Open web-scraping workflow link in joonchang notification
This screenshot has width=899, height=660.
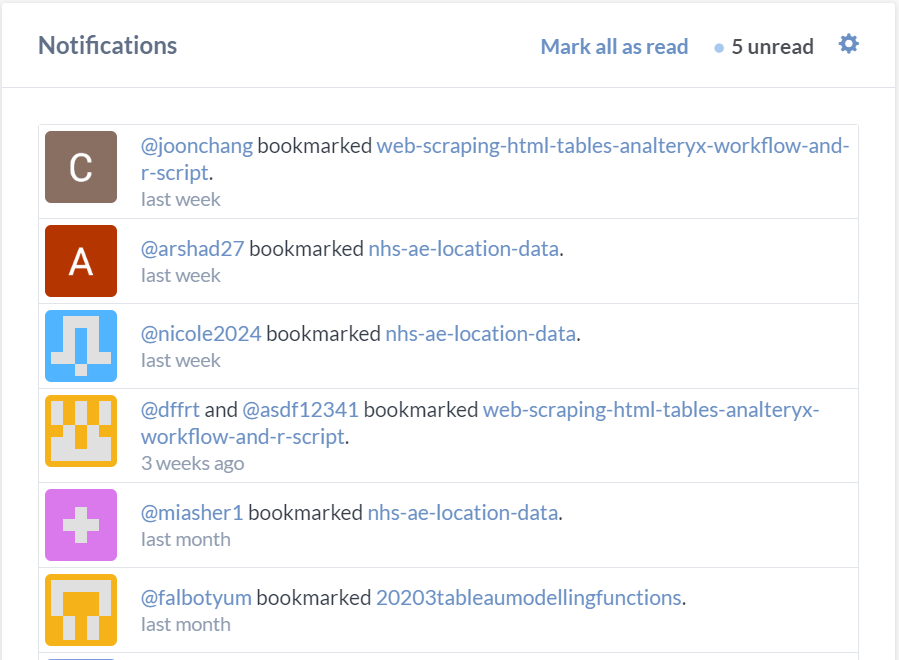[x=612, y=146]
